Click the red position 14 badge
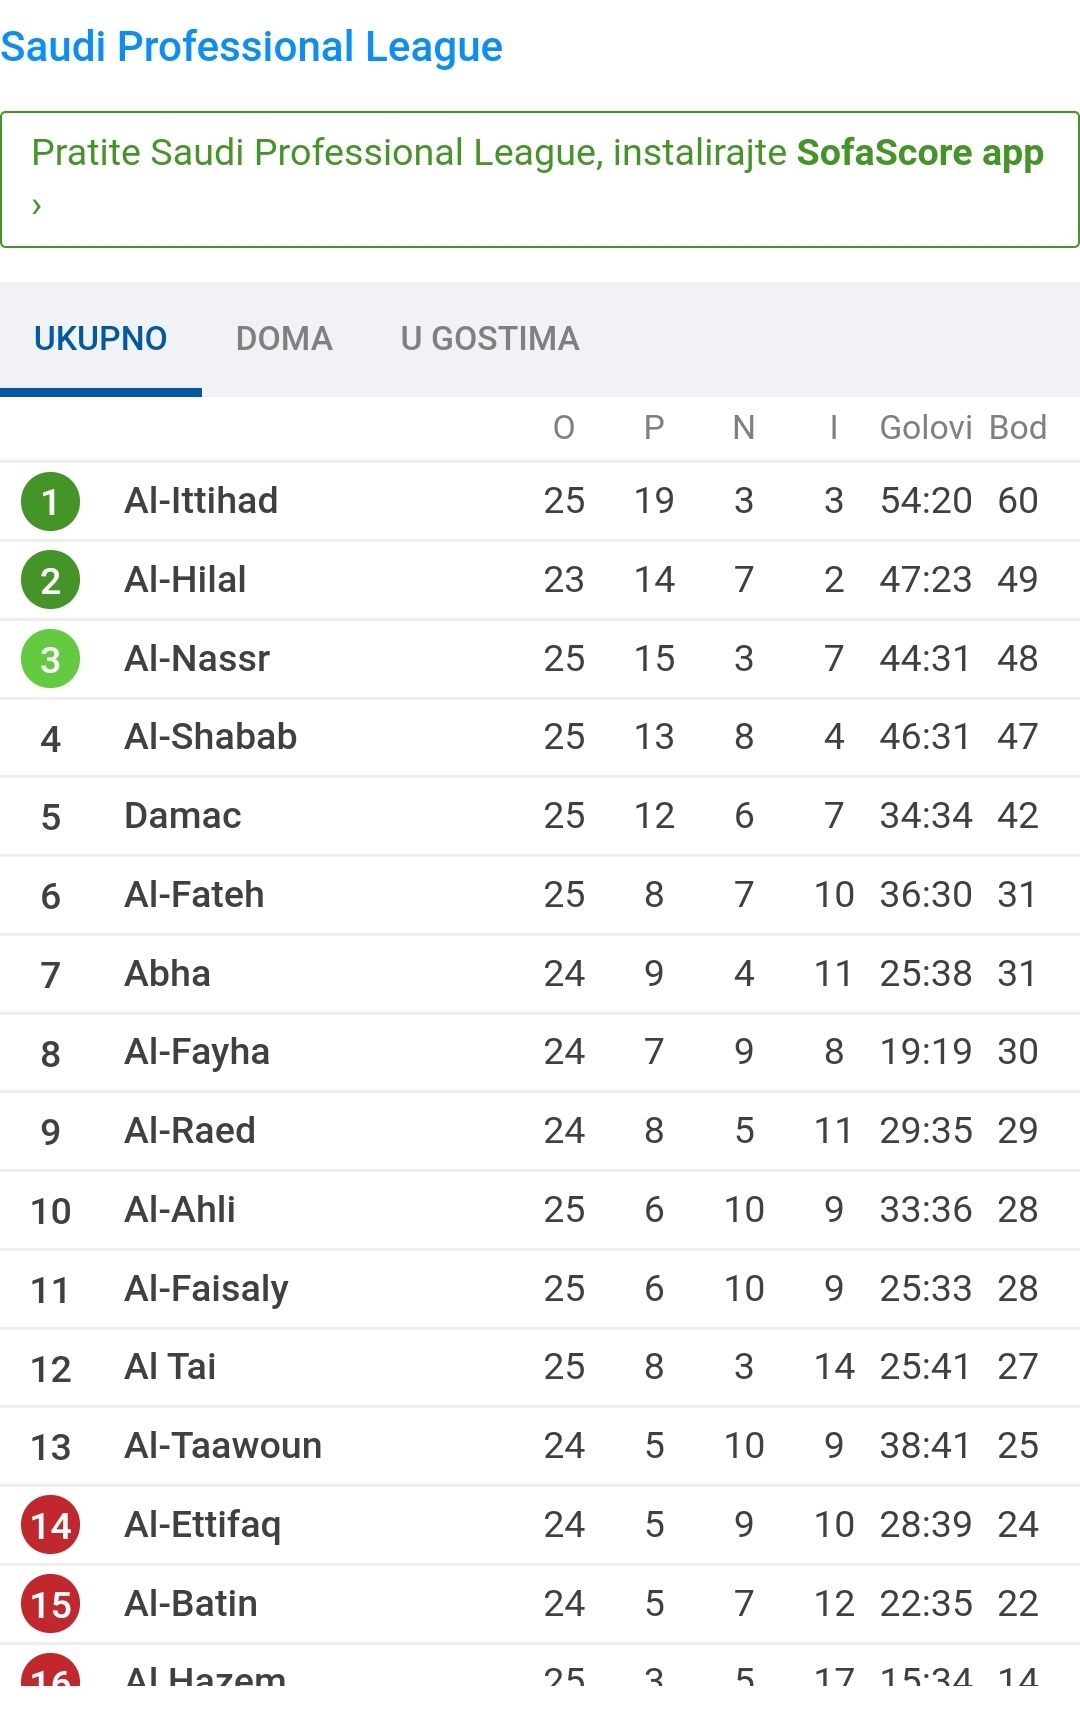 [50, 1525]
